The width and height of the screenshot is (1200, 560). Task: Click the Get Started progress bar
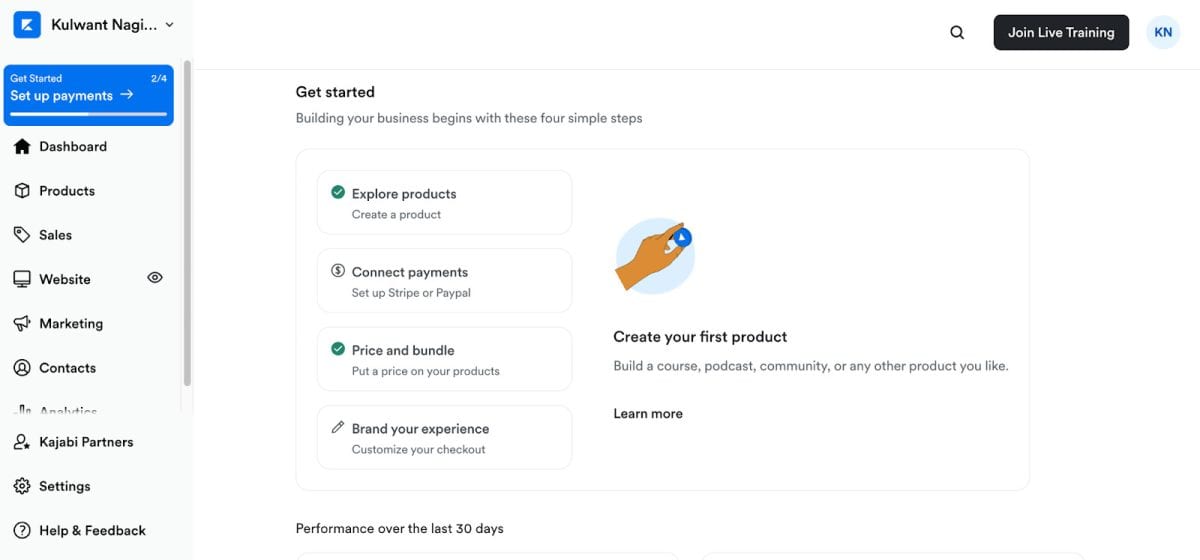click(88, 115)
